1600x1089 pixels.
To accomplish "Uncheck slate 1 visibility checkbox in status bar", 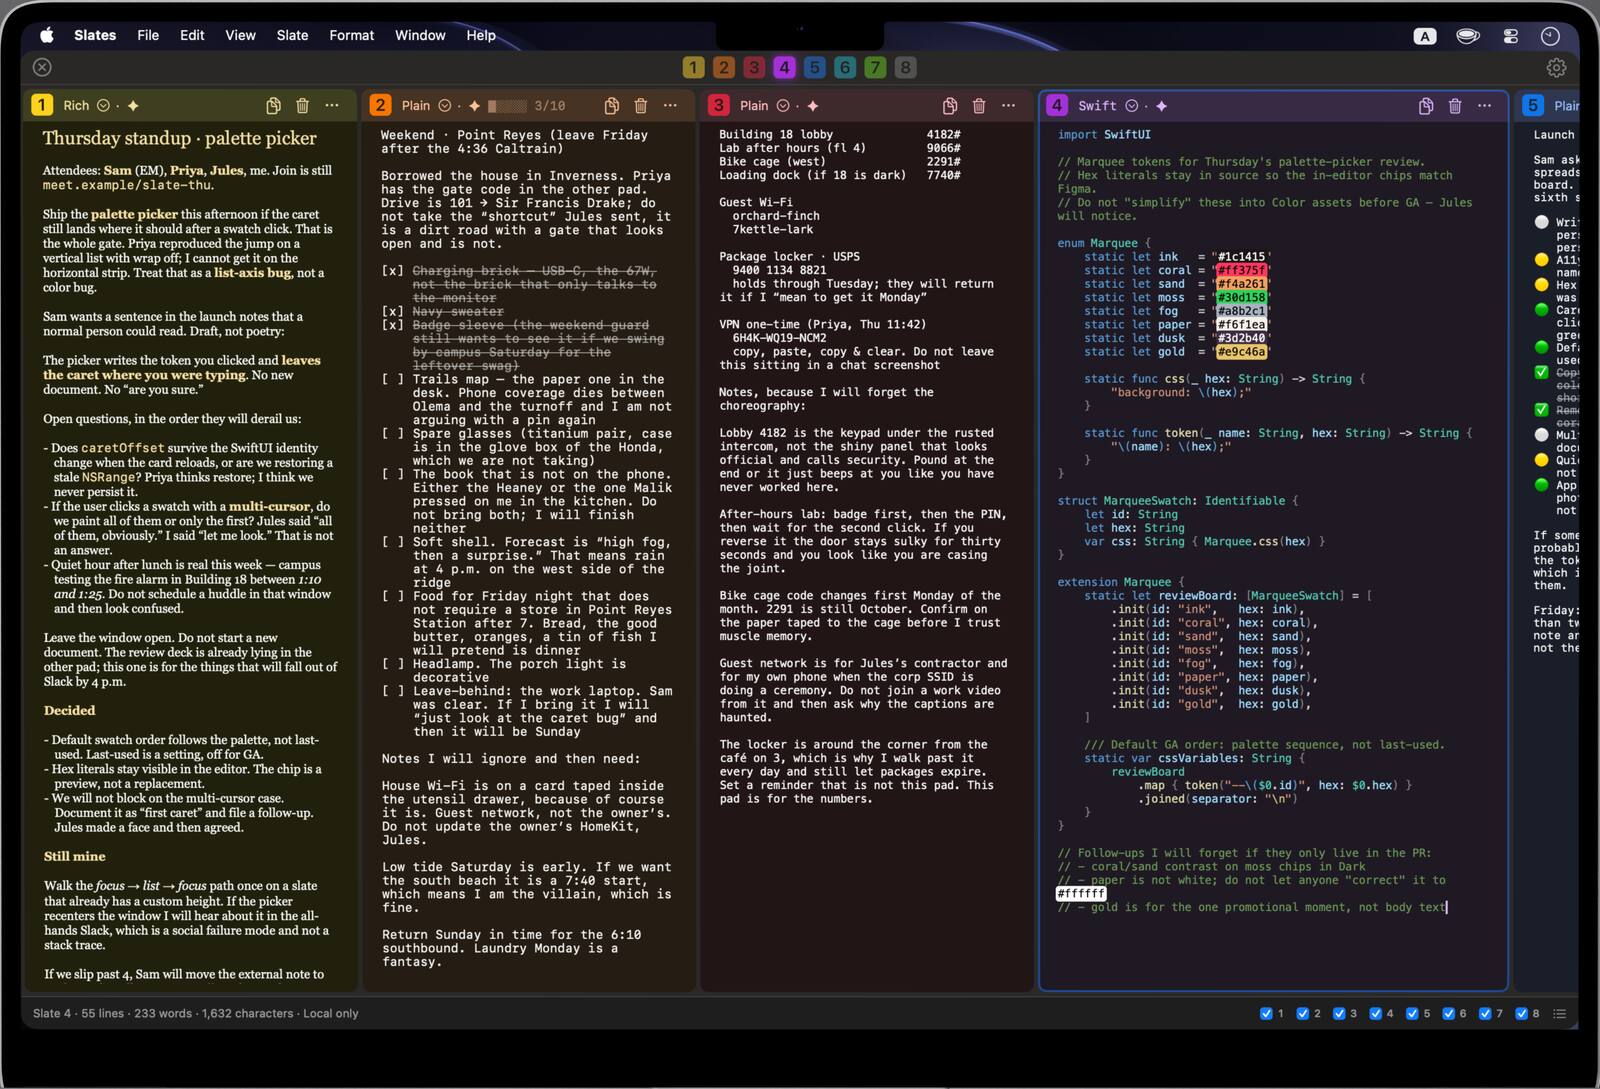I will (x=1266, y=1013).
